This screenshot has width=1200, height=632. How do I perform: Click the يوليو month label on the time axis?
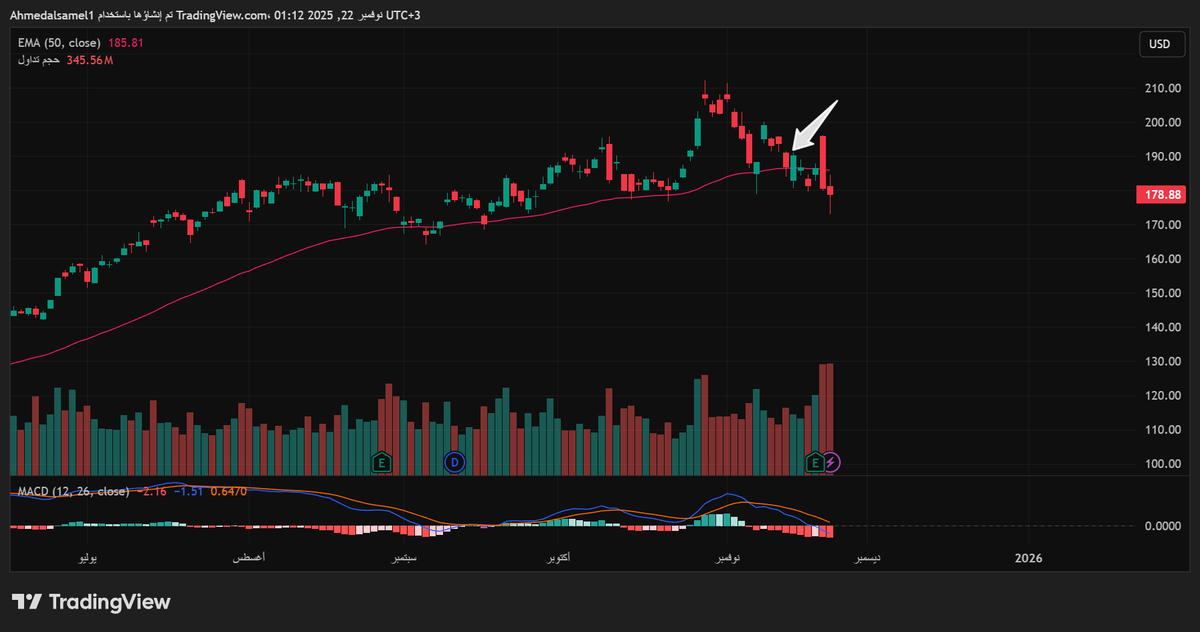[x=88, y=559]
